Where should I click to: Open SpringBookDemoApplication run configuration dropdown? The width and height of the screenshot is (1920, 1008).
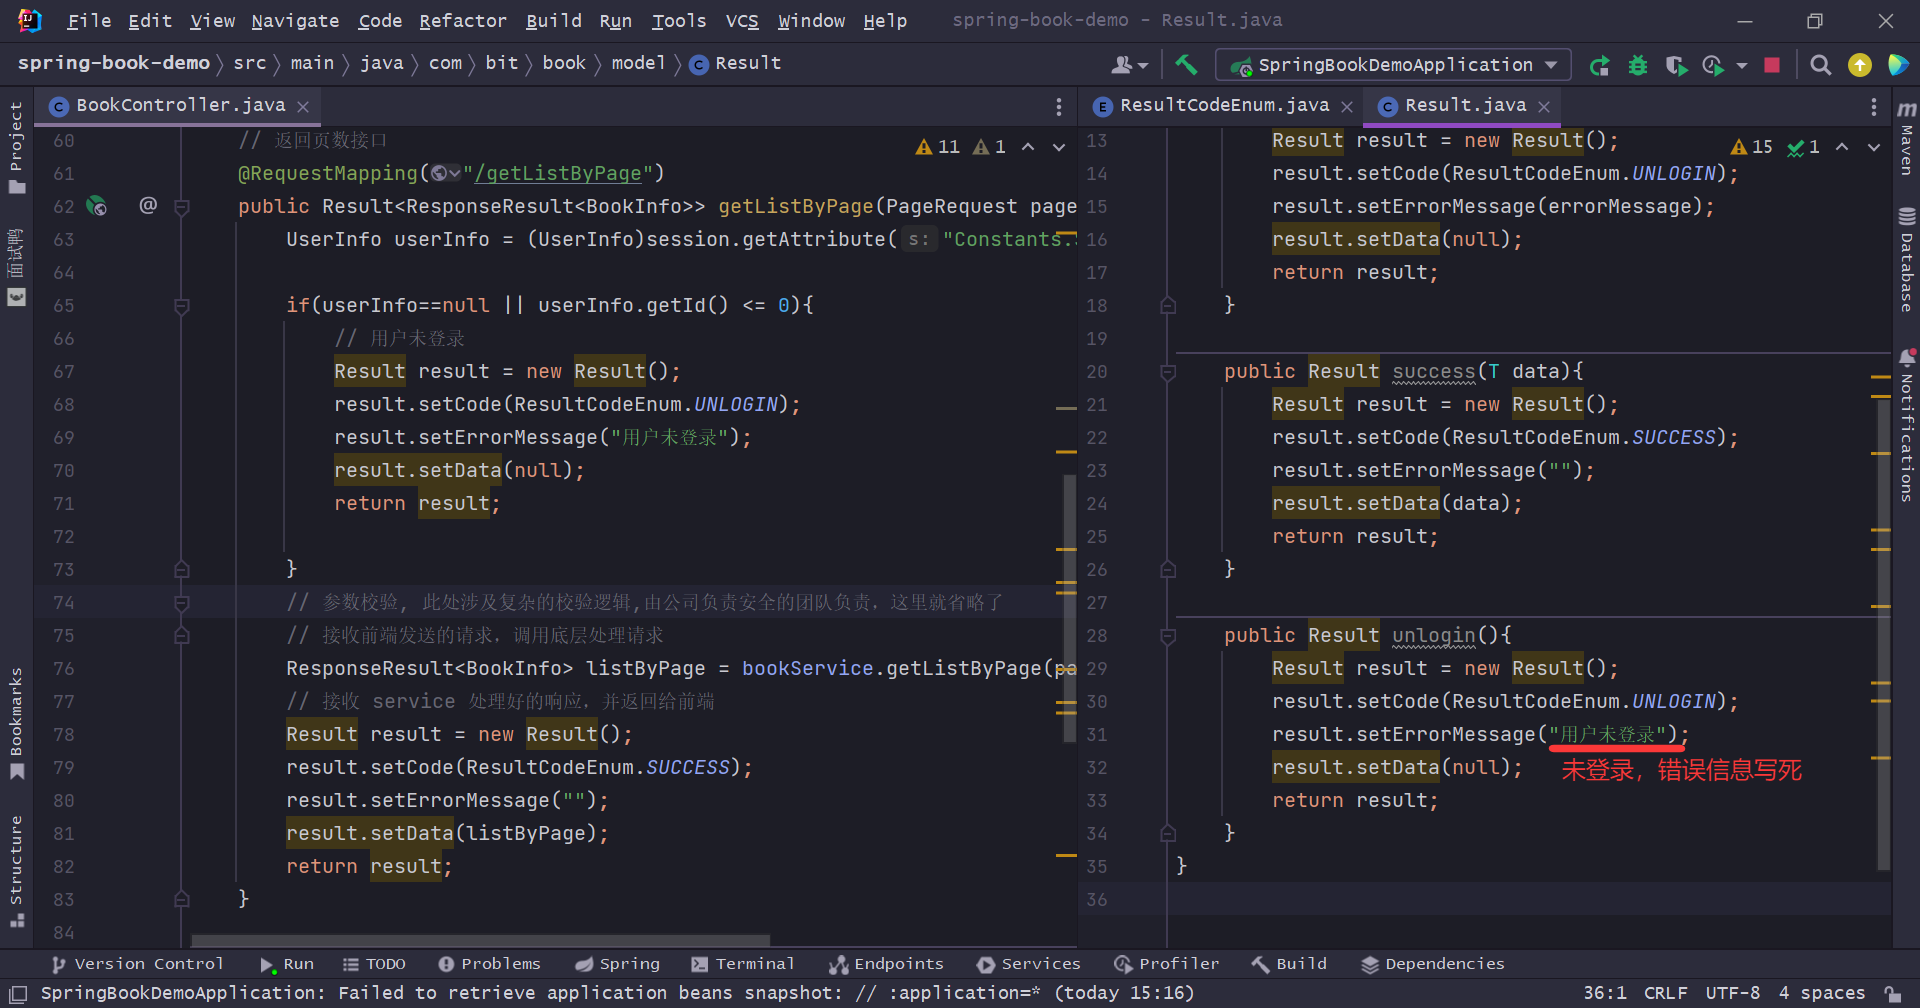(x=1393, y=65)
